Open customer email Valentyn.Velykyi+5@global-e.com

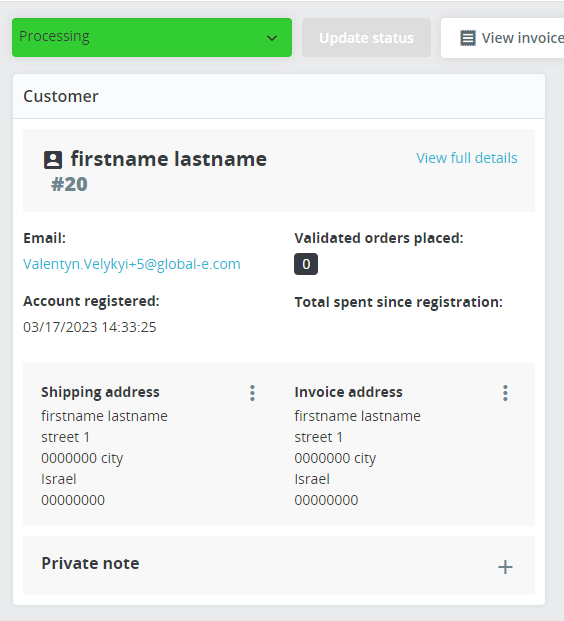tap(132, 264)
